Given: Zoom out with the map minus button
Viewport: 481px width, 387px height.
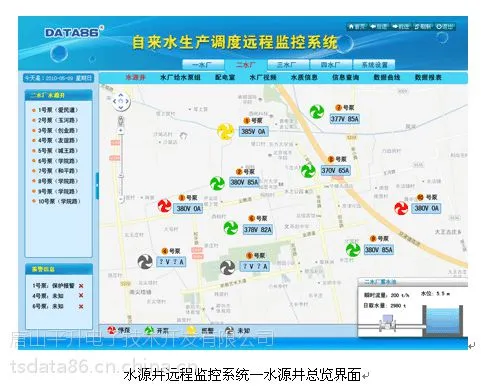Looking at the screenshot, I should (x=121, y=199).
